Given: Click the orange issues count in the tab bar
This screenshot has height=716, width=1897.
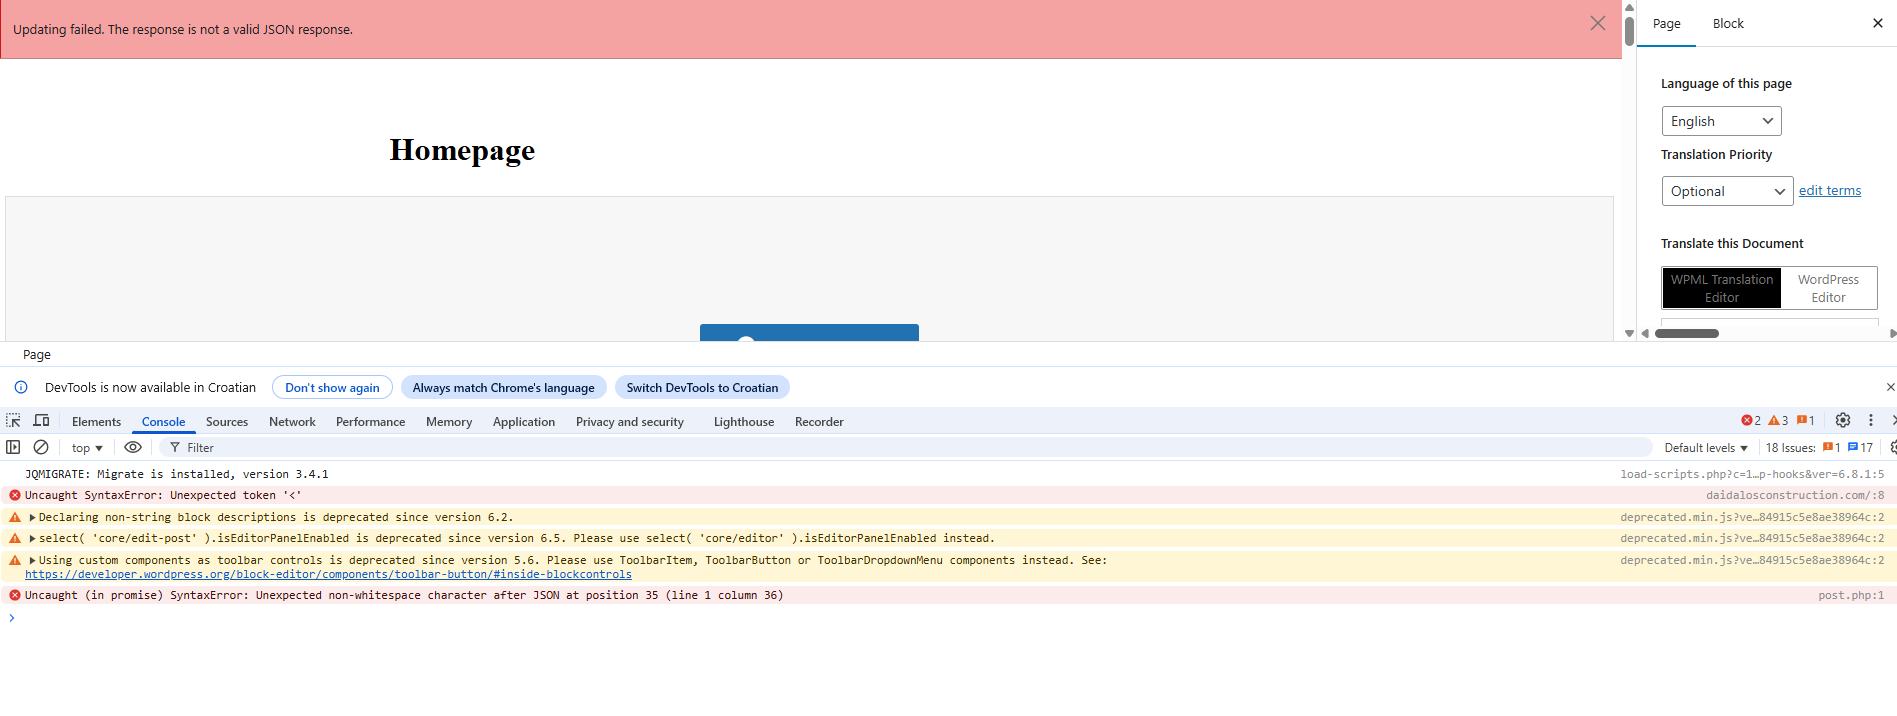Looking at the screenshot, I should [1805, 421].
